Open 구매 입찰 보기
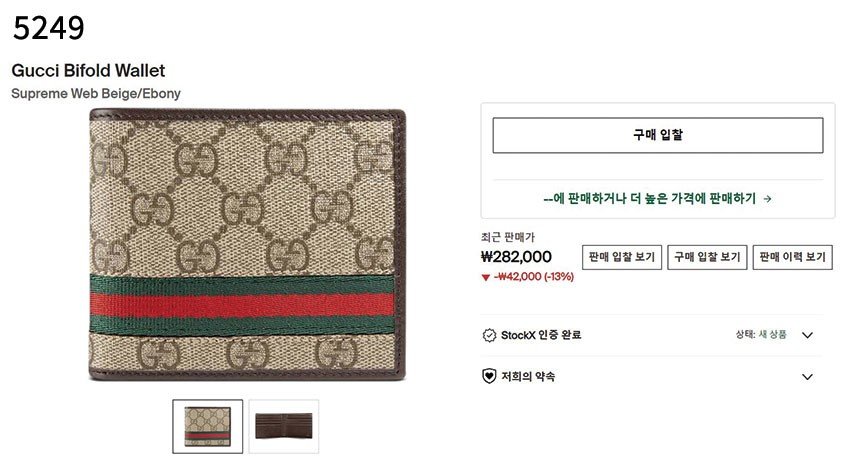The image size is (860, 475). pos(707,257)
